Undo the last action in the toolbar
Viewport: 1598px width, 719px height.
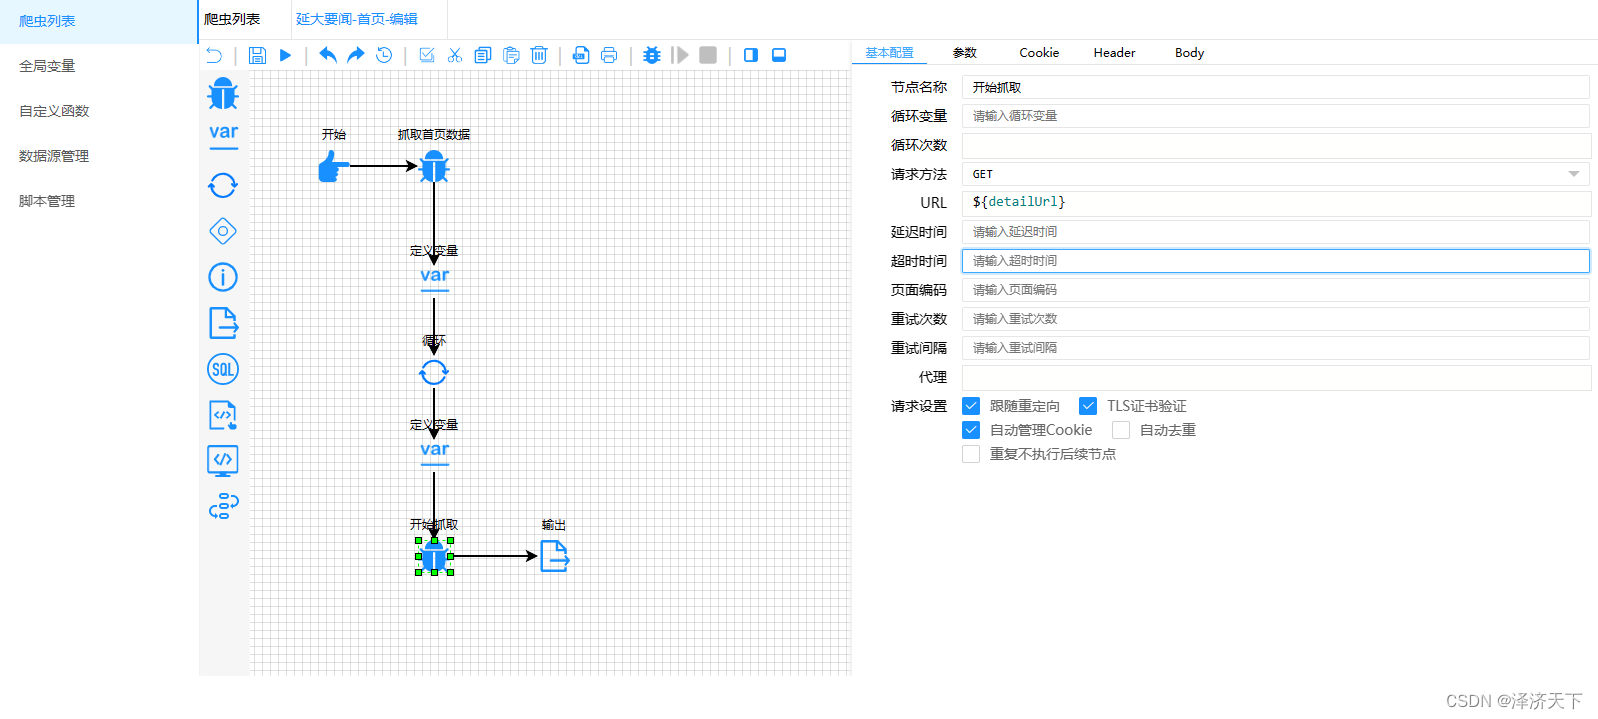coord(327,55)
